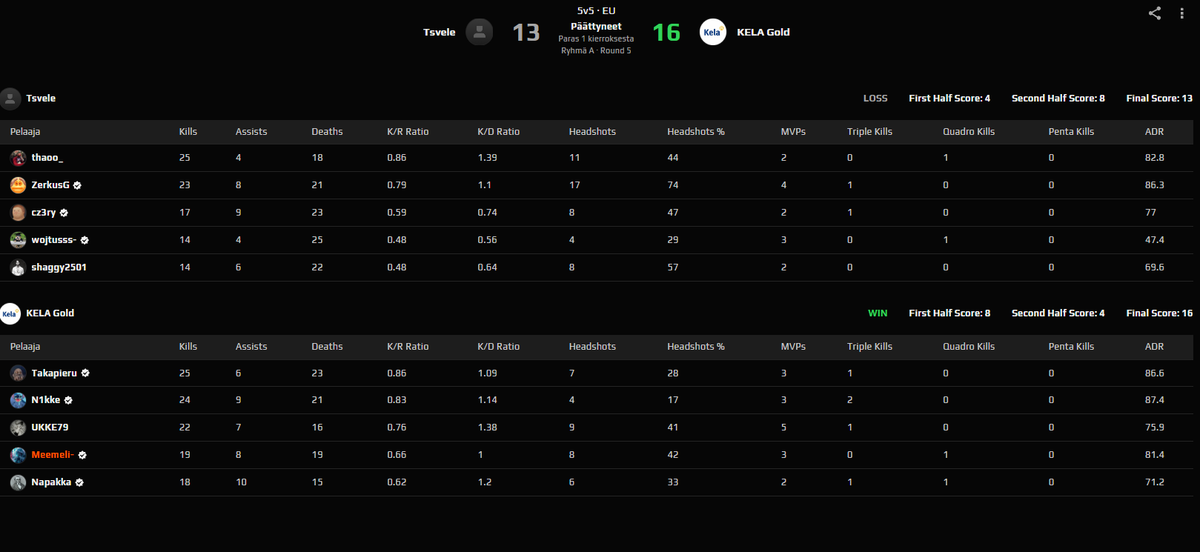Screen dimensions: 1200x552
Task: Open Napakka player avatar
Action: tap(18, 482)
